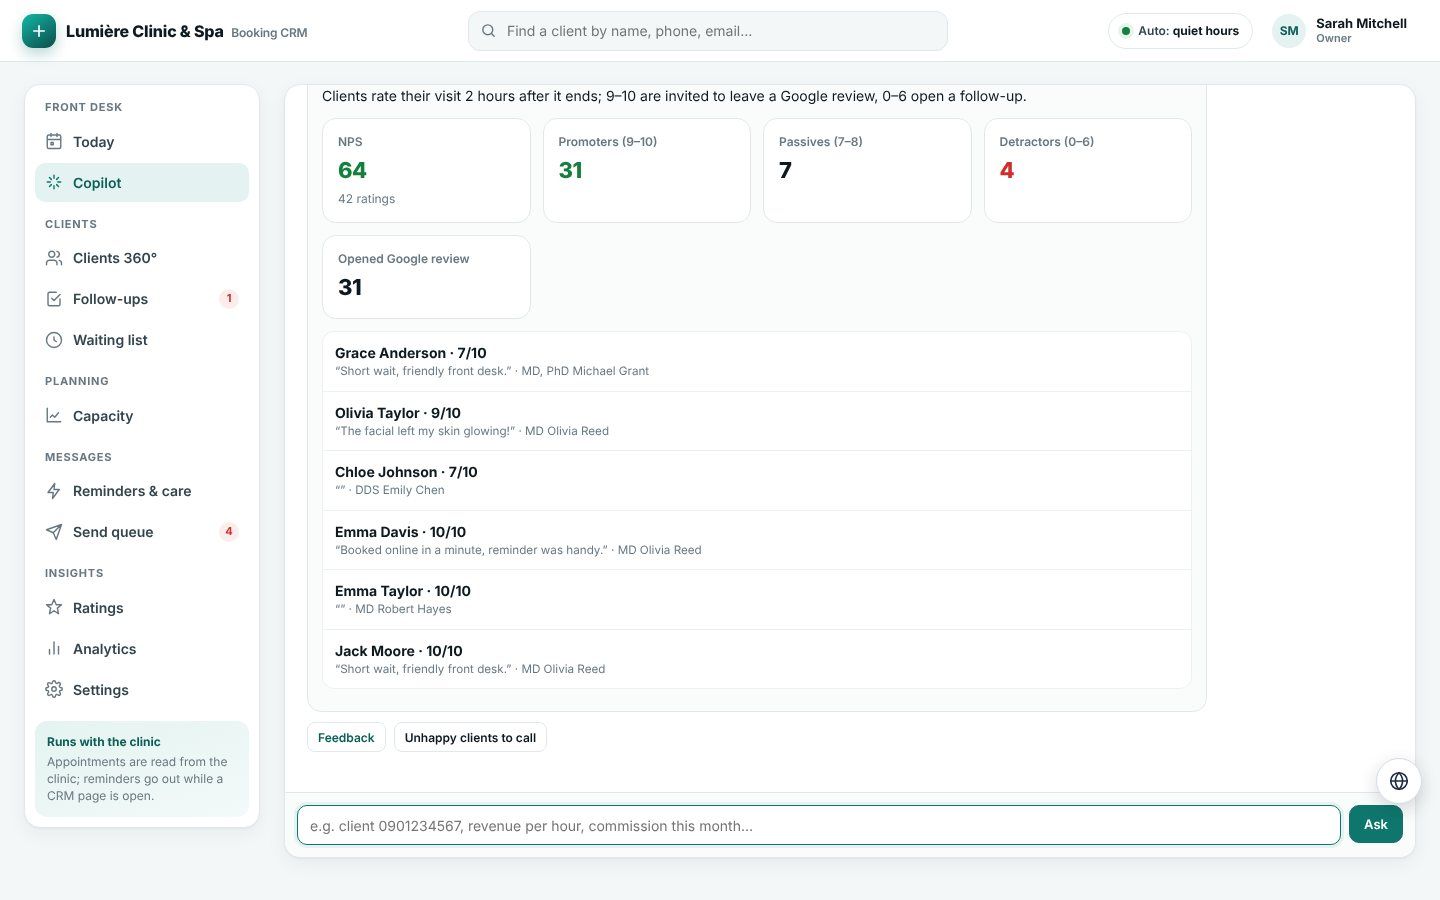The image size is (1440, 900).
Task: Click the Opened Google review card
Action: 426,277
